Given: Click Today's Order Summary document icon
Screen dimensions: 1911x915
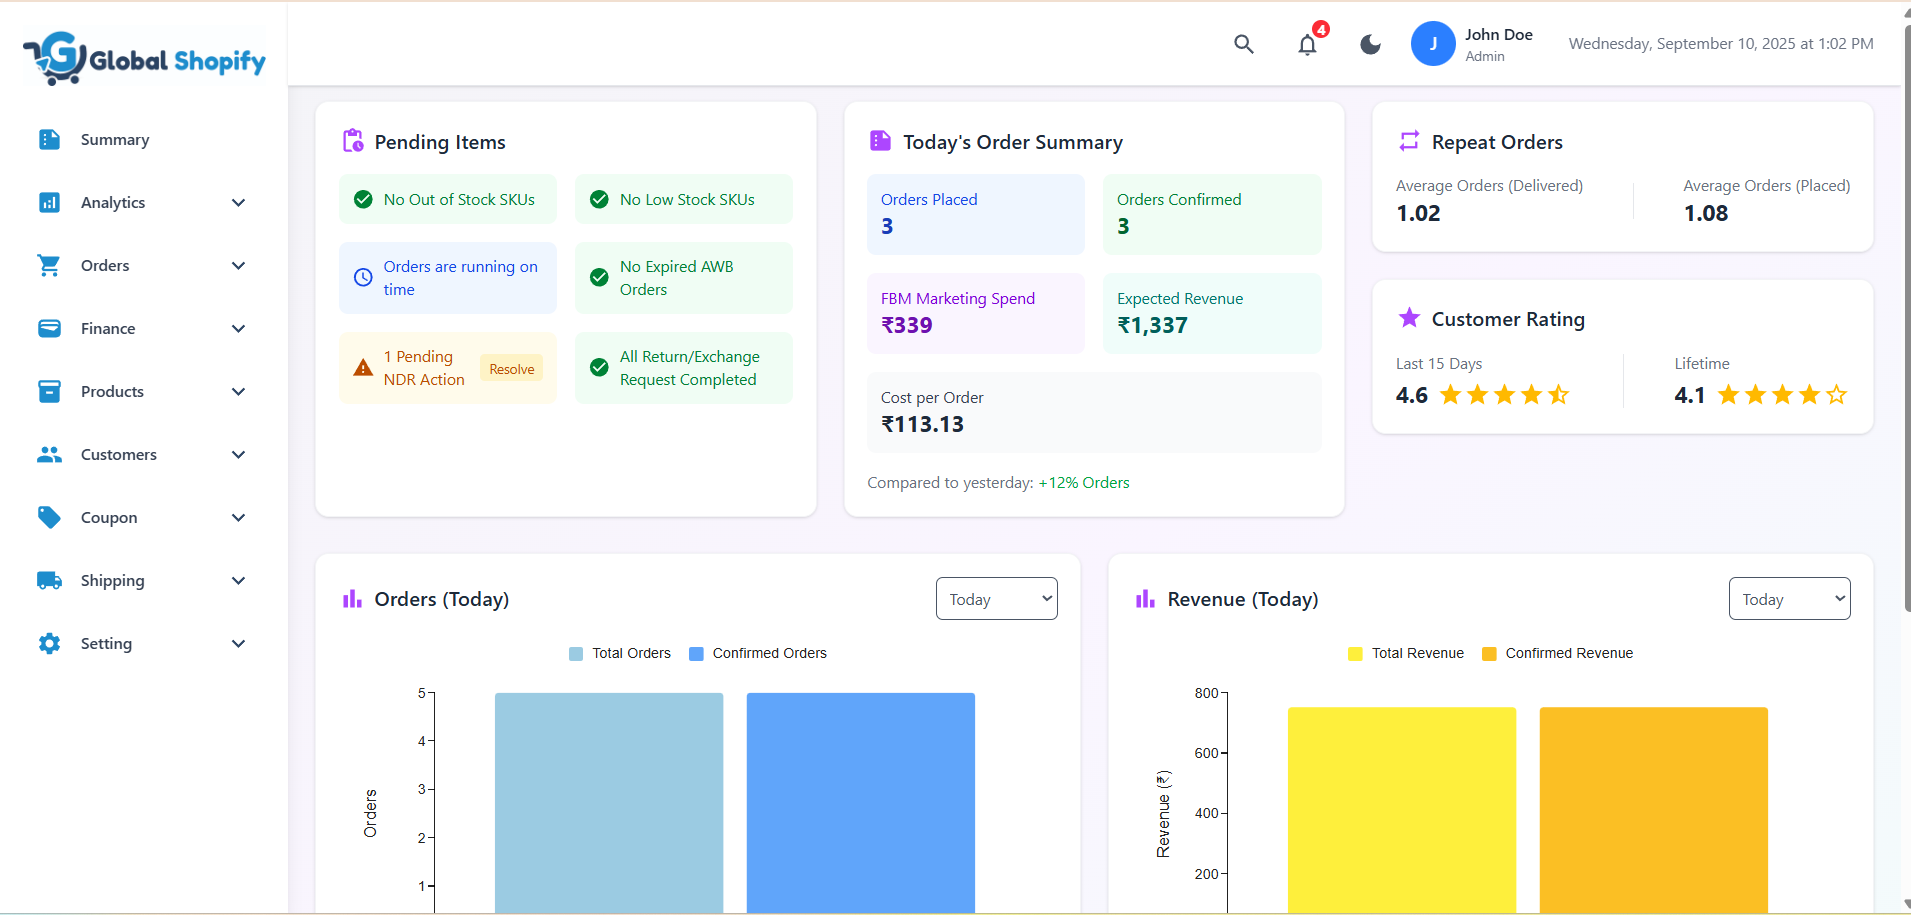Looking at the screenshot, I should pos(880,141).
